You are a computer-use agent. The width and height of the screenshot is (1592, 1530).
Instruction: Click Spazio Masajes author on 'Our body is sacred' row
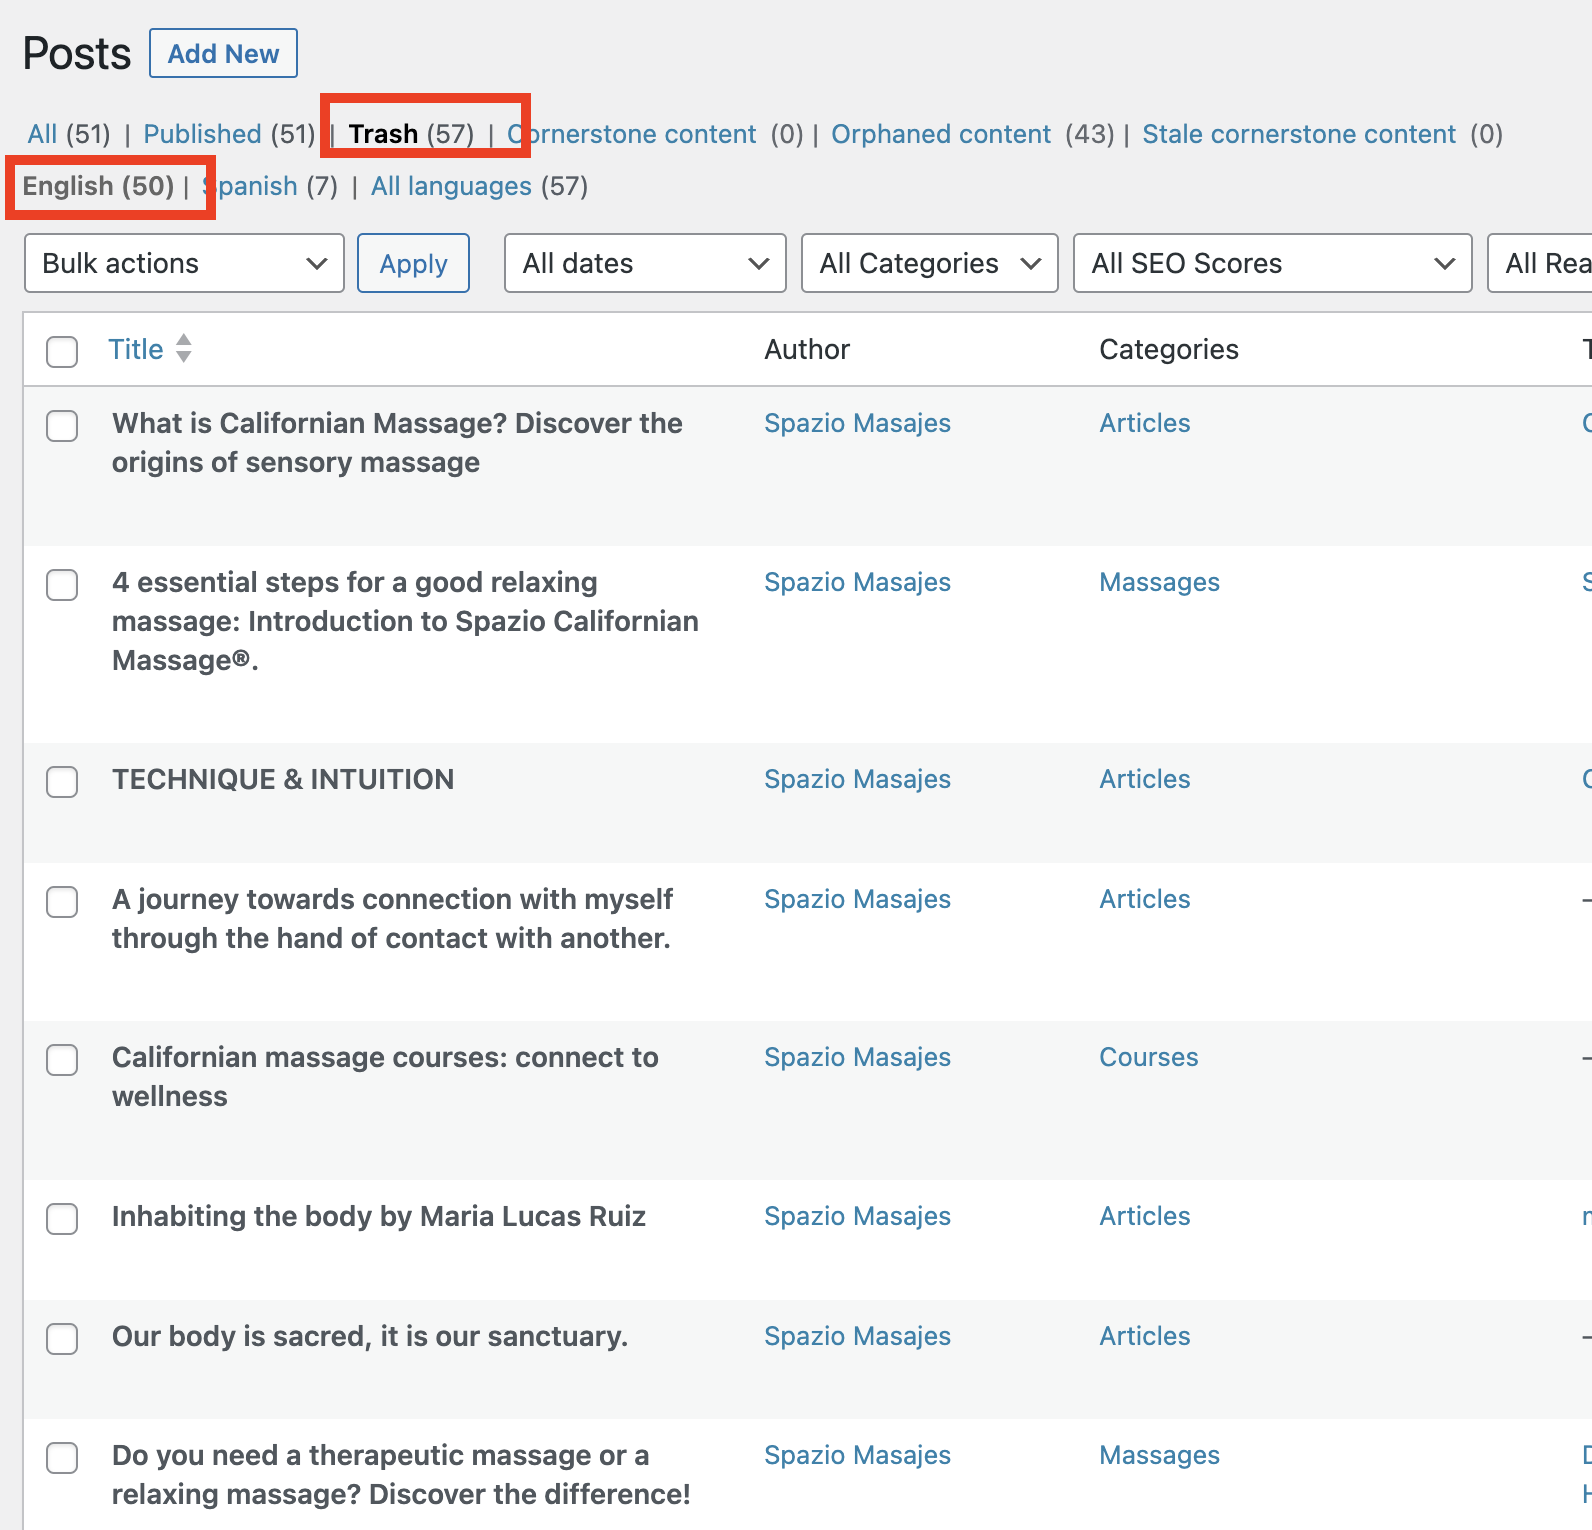[x=857, y=1336]
